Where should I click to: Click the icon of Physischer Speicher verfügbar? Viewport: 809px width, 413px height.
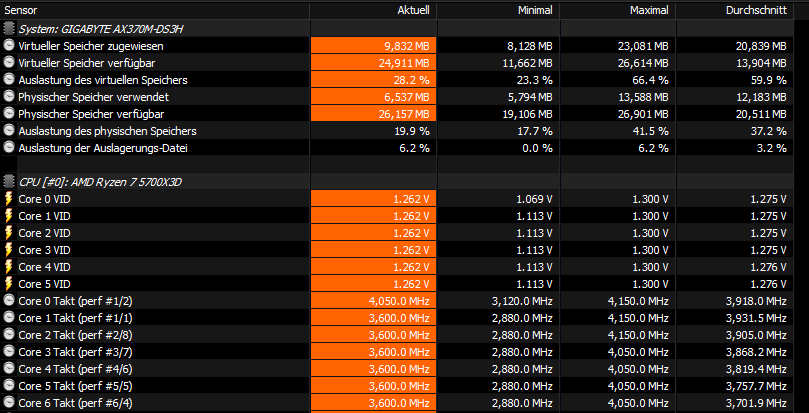pyautogui.click(x=9, y=114)
